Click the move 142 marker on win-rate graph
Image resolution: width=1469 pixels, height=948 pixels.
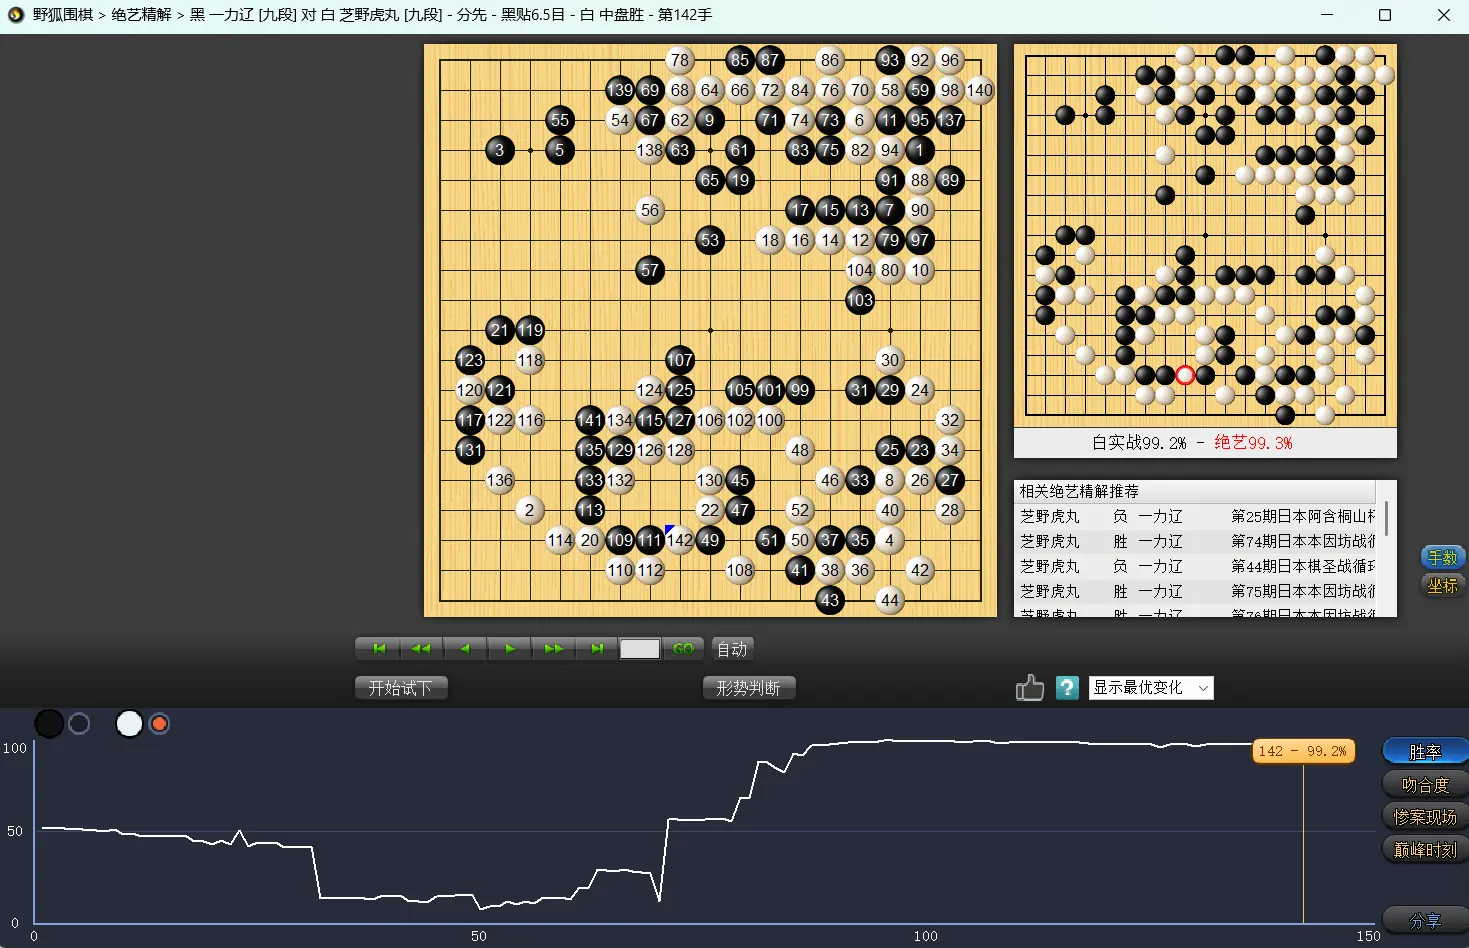(x=1303, y=751)
